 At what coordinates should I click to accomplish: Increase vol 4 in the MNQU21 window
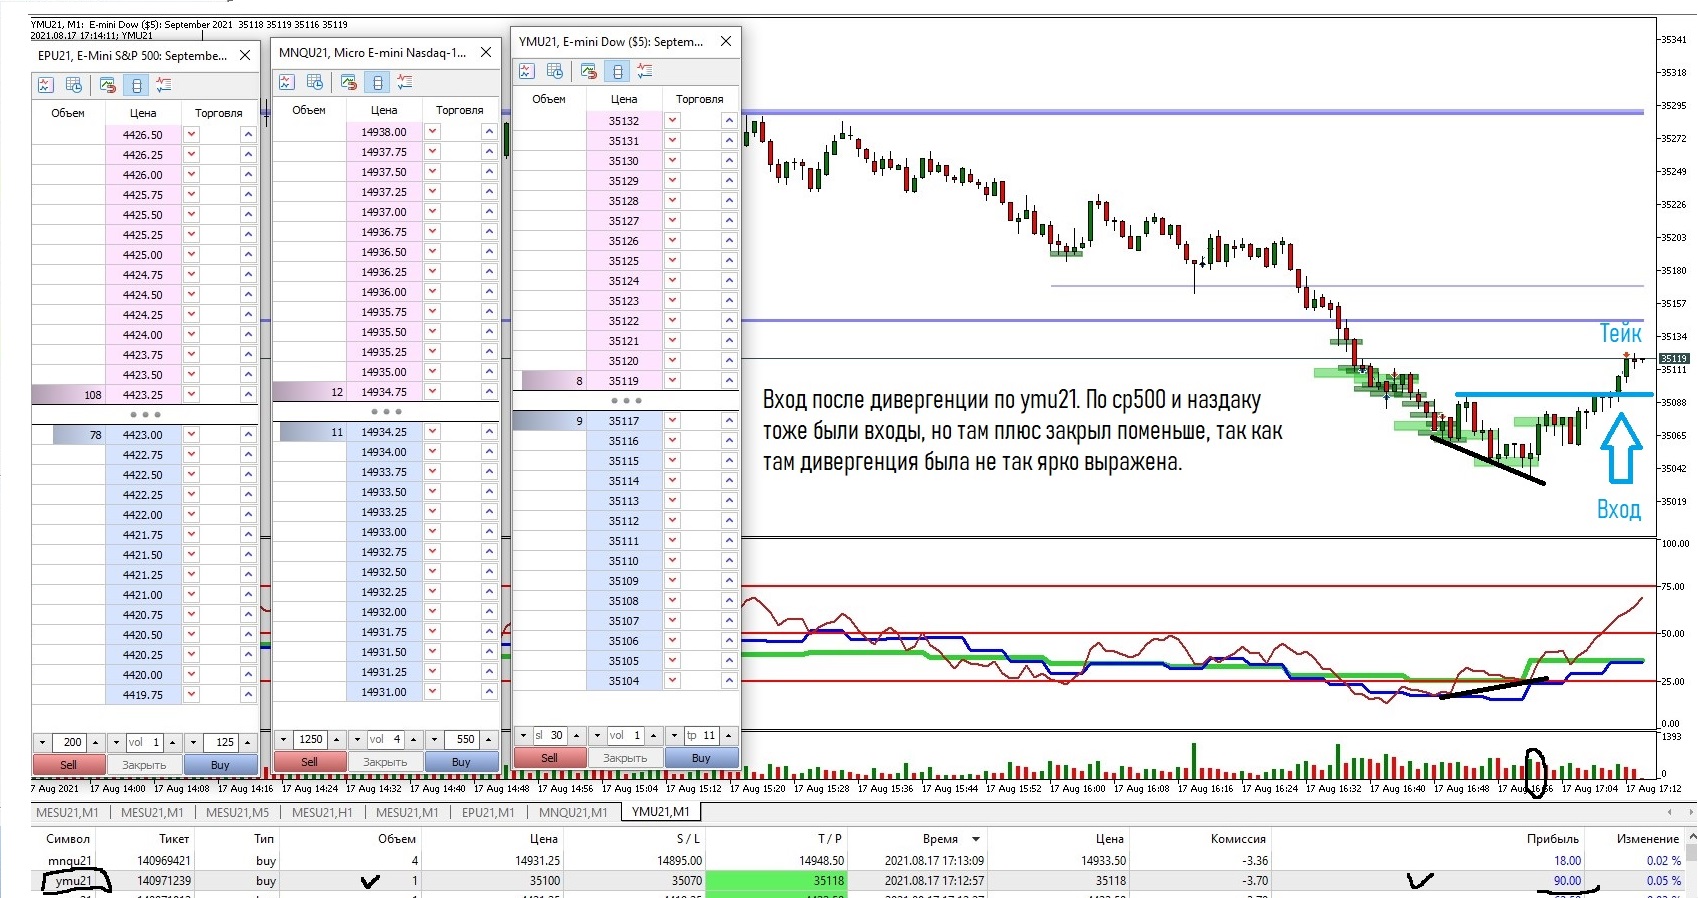coord(413,740)
